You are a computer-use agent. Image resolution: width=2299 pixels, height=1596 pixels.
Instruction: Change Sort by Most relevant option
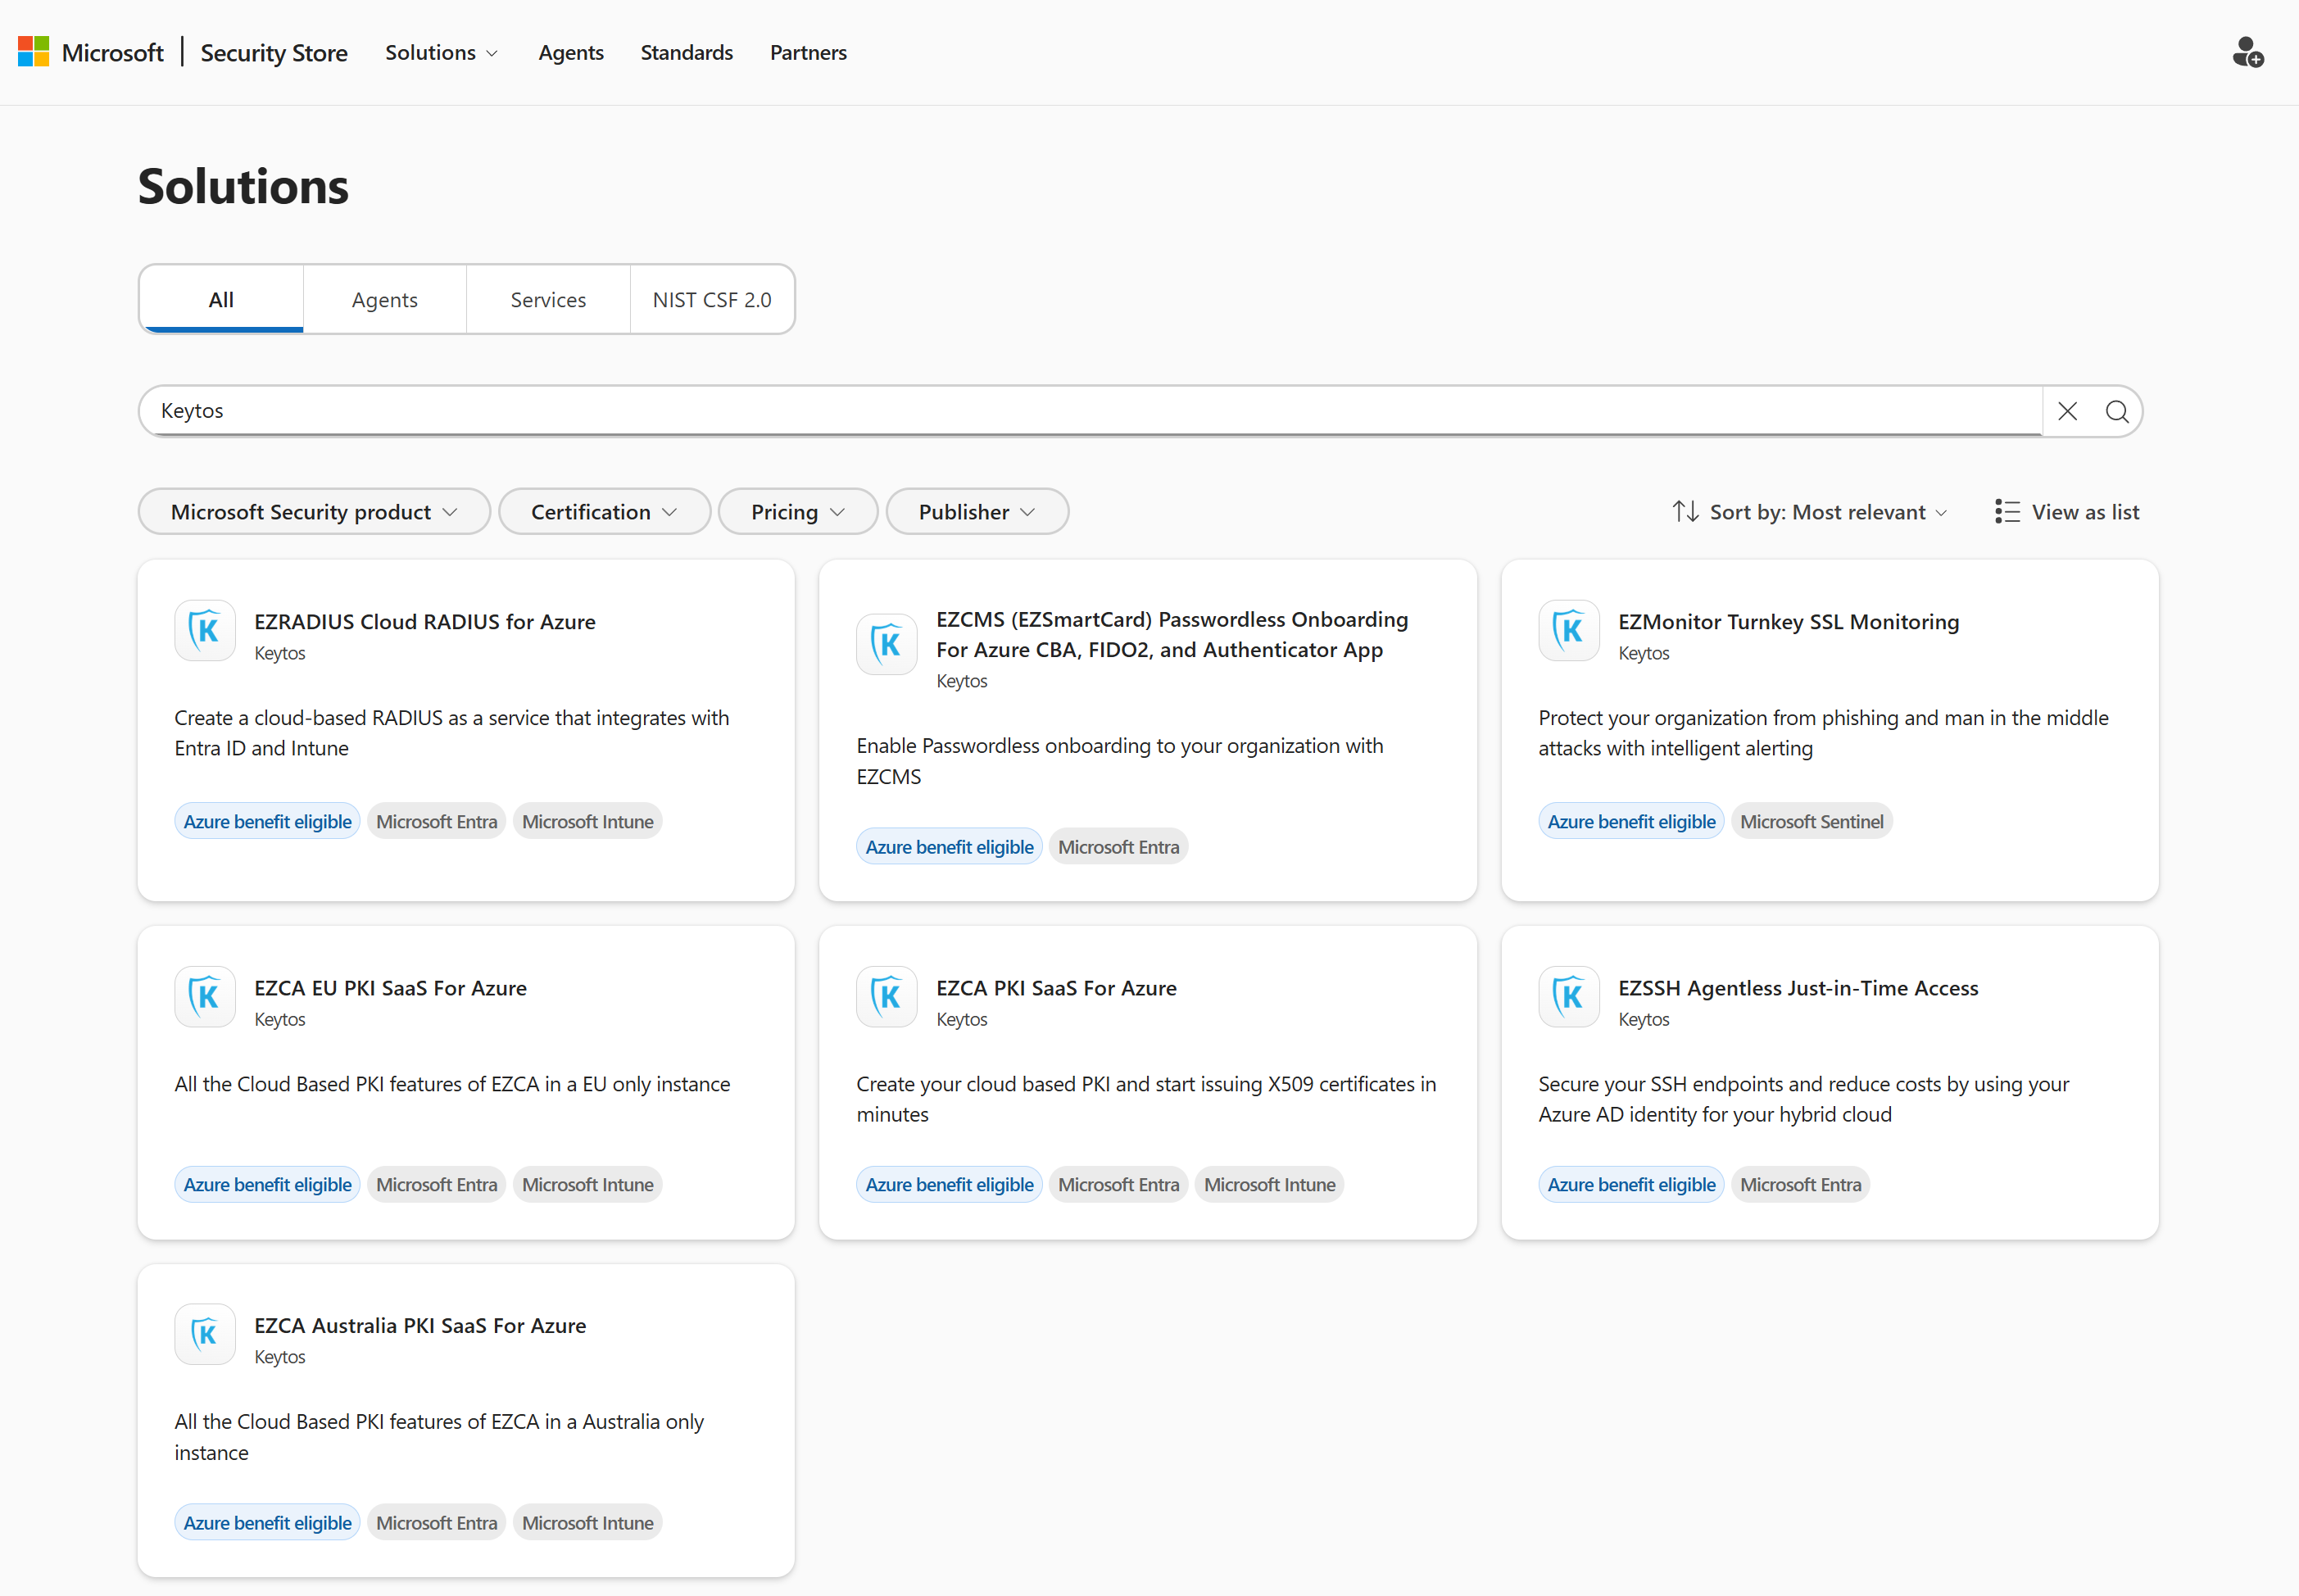pyautogui.click(x=1810, y=512)
